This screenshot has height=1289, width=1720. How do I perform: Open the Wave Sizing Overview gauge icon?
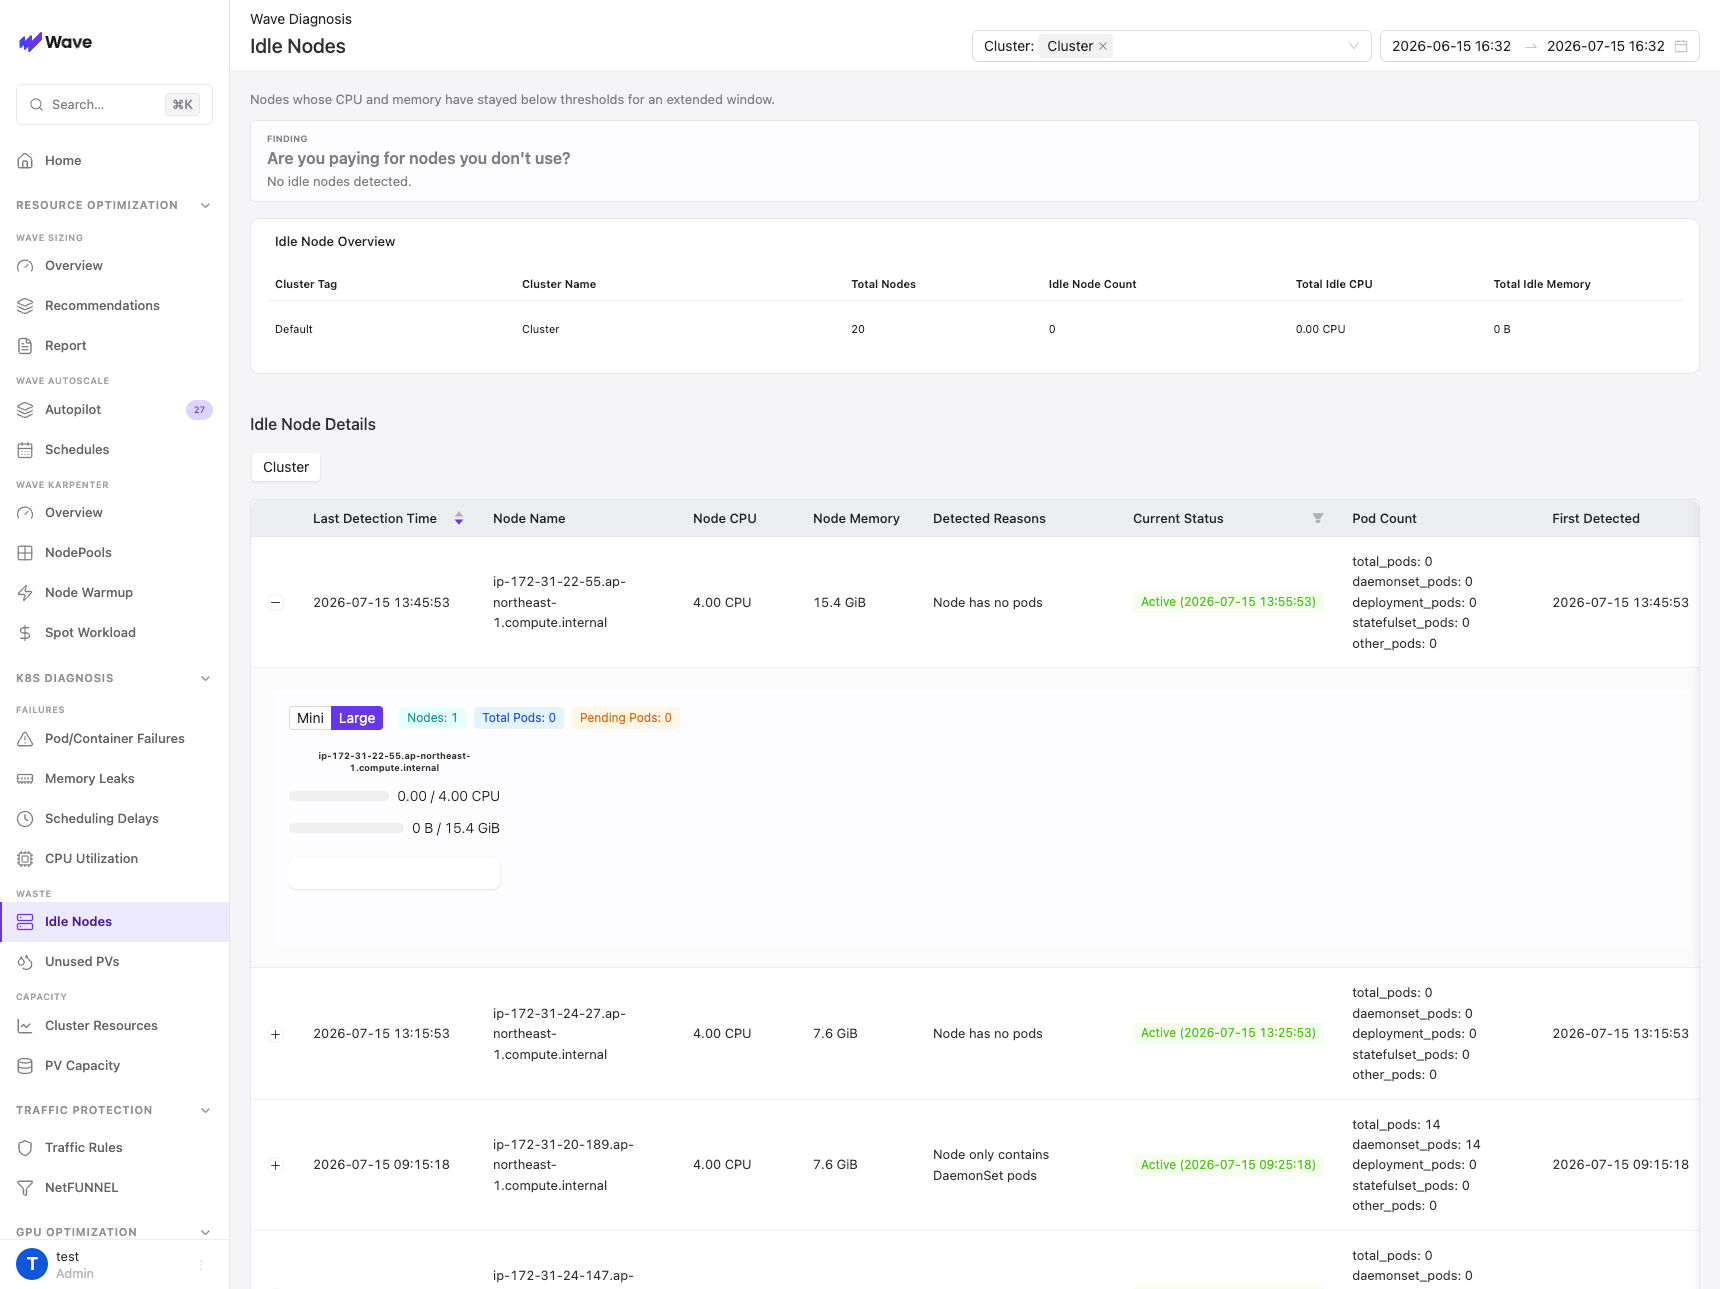click(x=25, y=266)
